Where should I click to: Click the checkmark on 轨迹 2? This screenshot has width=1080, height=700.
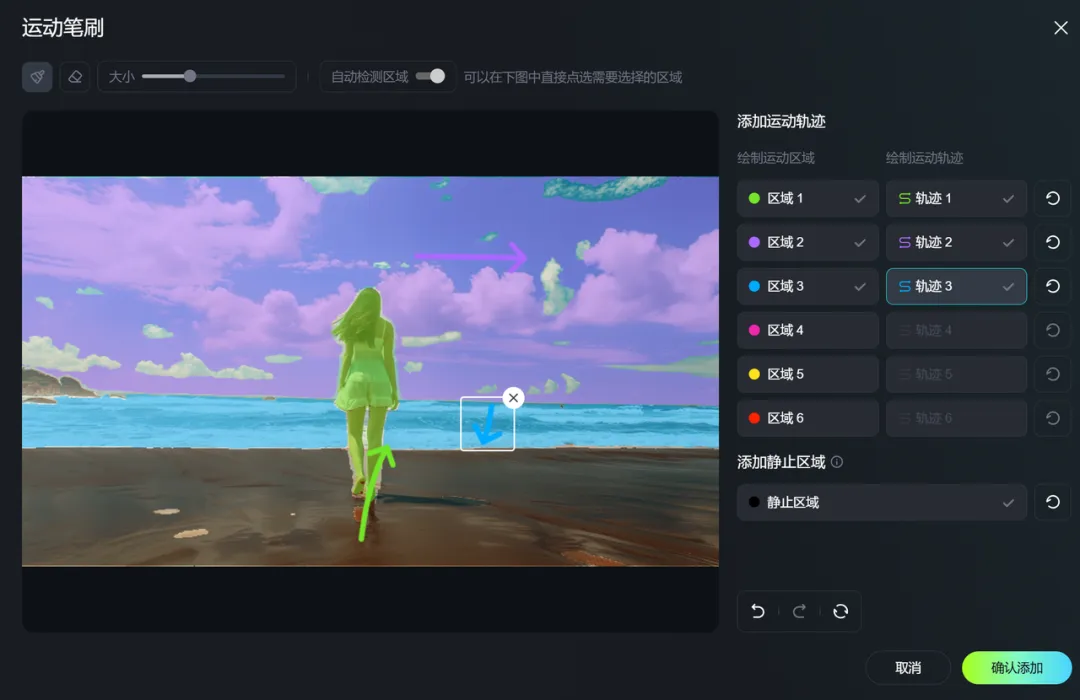pyautogui.click(x=1008, y=243)
